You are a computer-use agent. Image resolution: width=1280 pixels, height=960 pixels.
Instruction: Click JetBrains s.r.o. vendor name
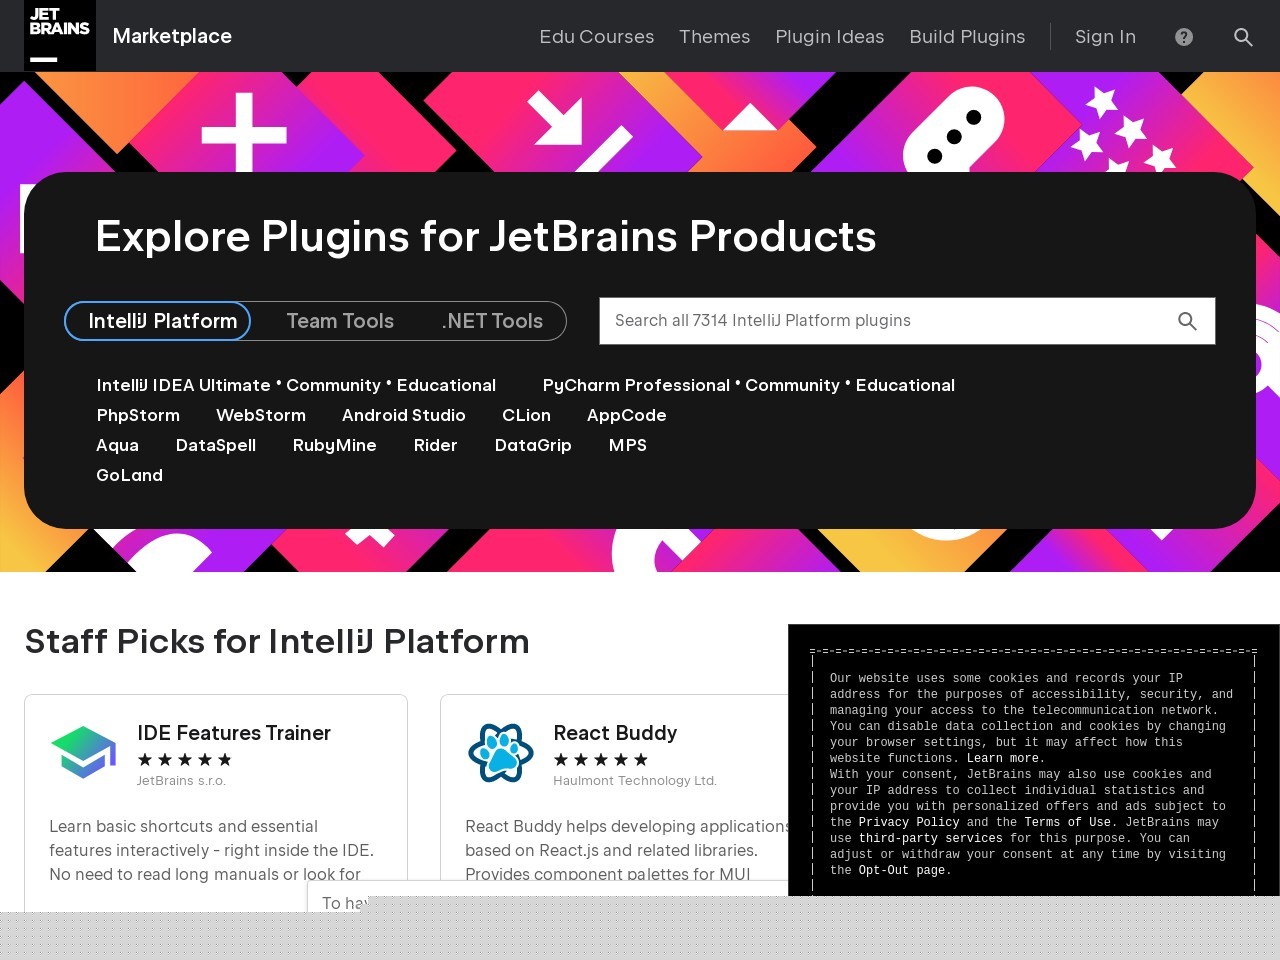[181, 781]
